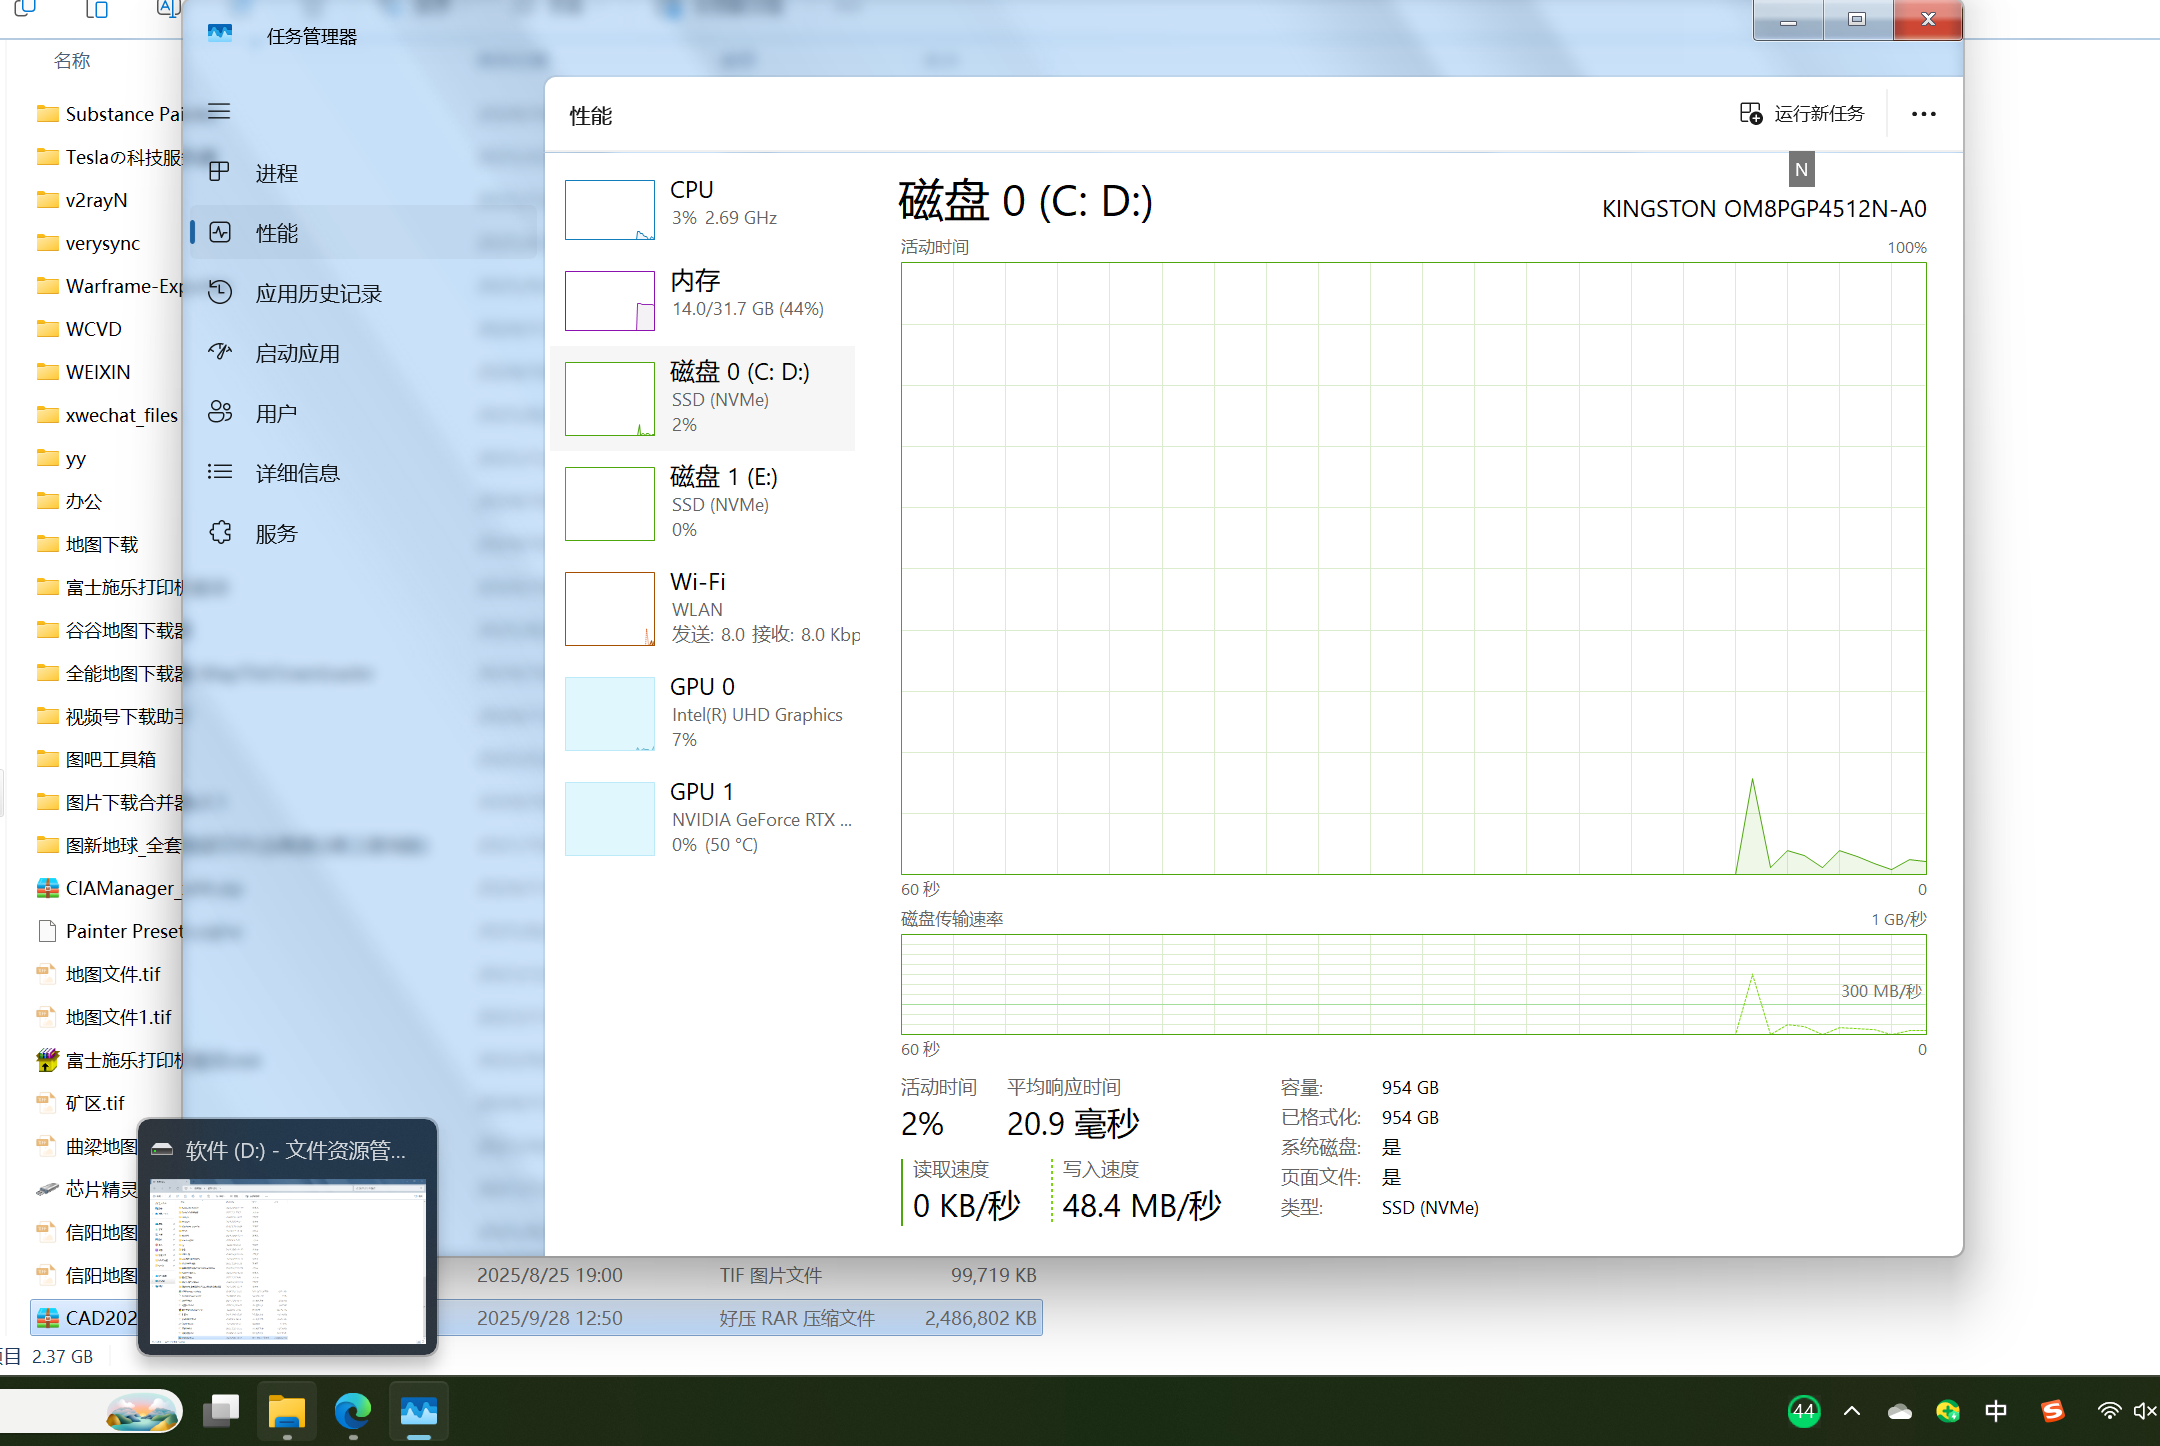The image size is (2160, 1446).
Task: Click the 用户 people icon
Action: (220, 412)
